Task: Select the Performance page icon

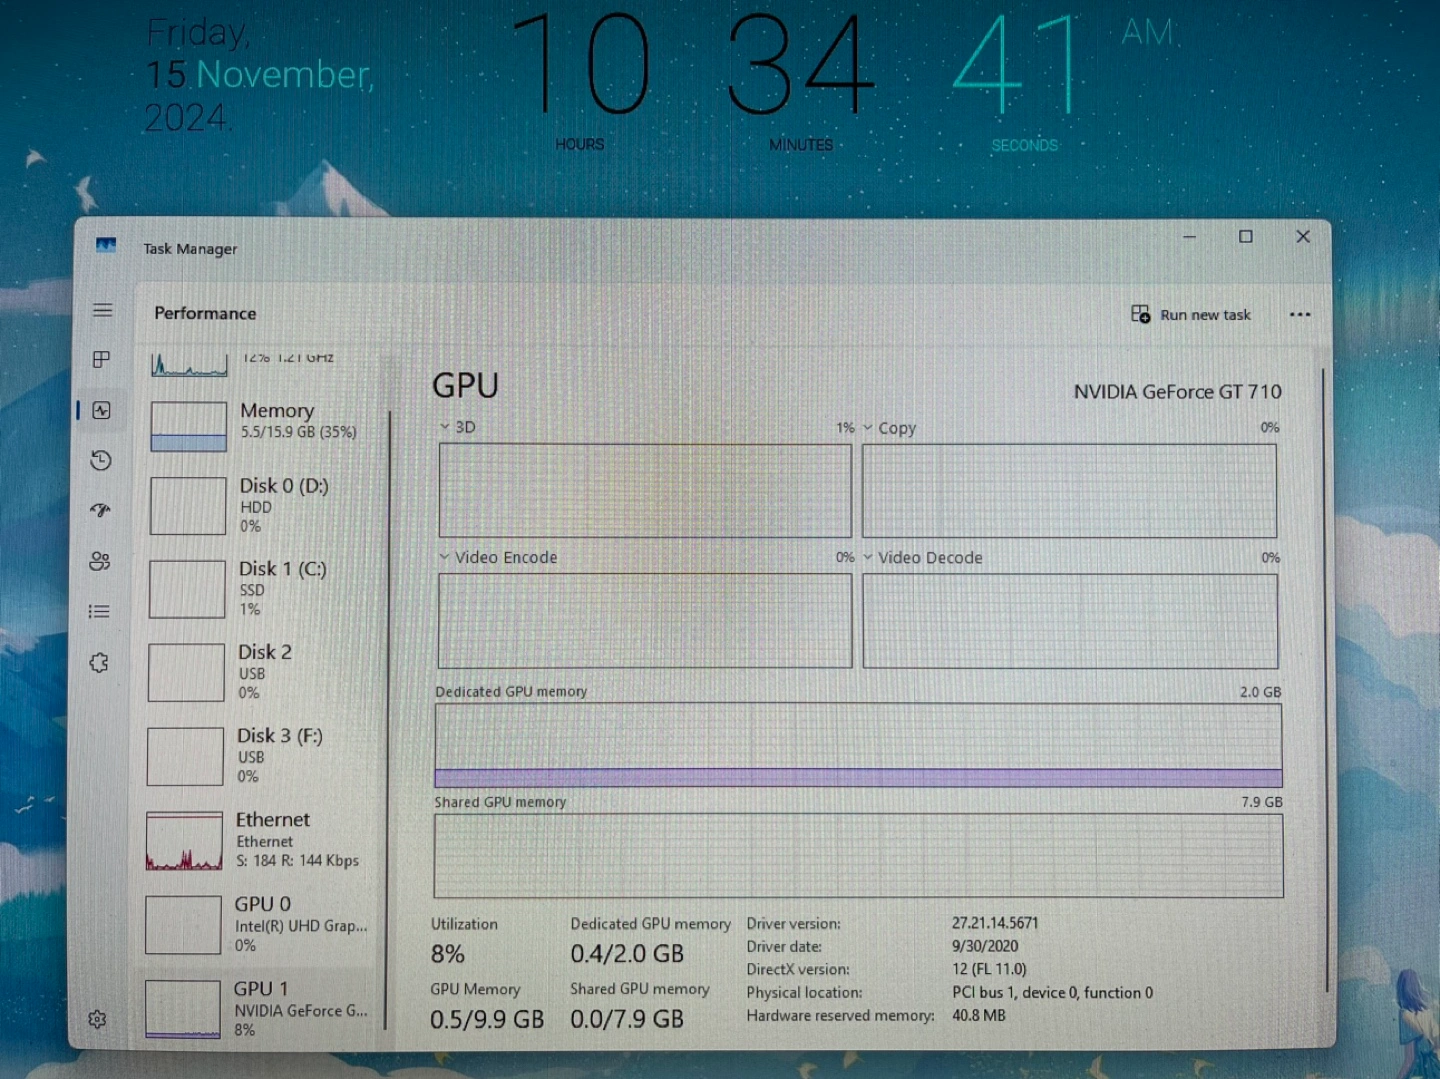Action: (x=101, y=410)
